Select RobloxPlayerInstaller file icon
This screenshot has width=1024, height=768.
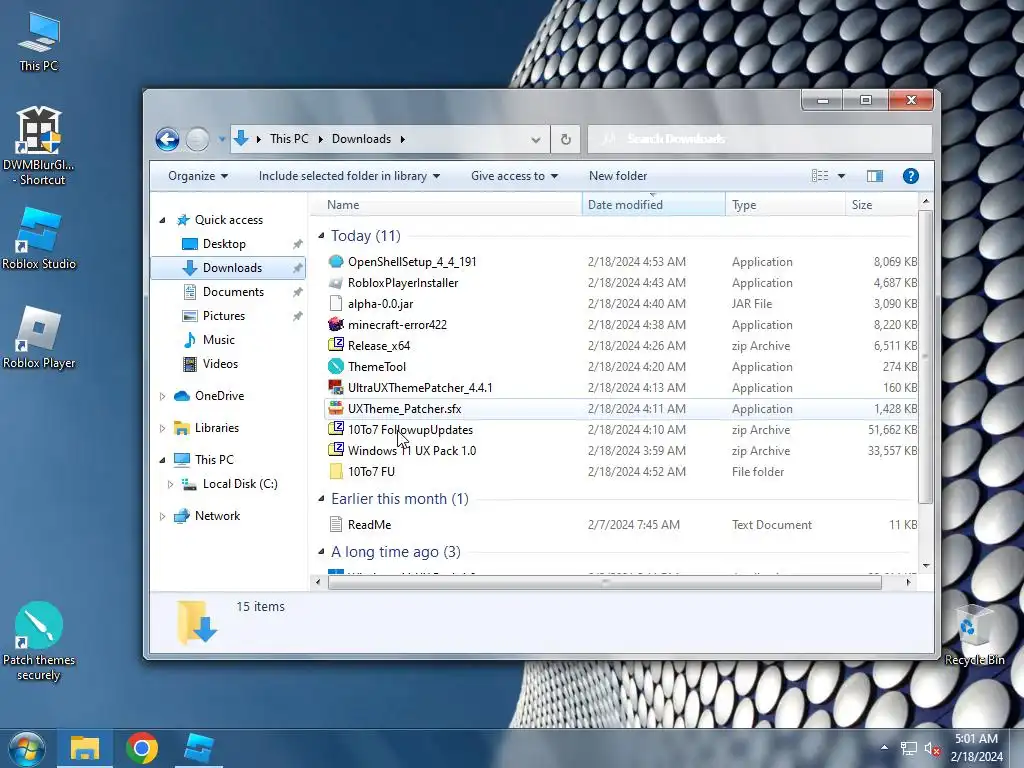(x=336, y=283)
